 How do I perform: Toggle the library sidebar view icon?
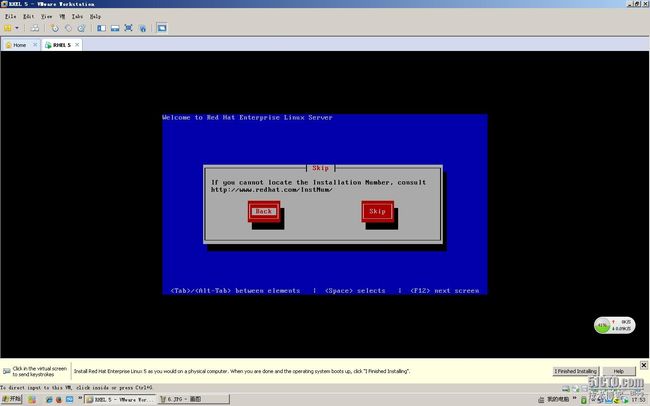102,28
